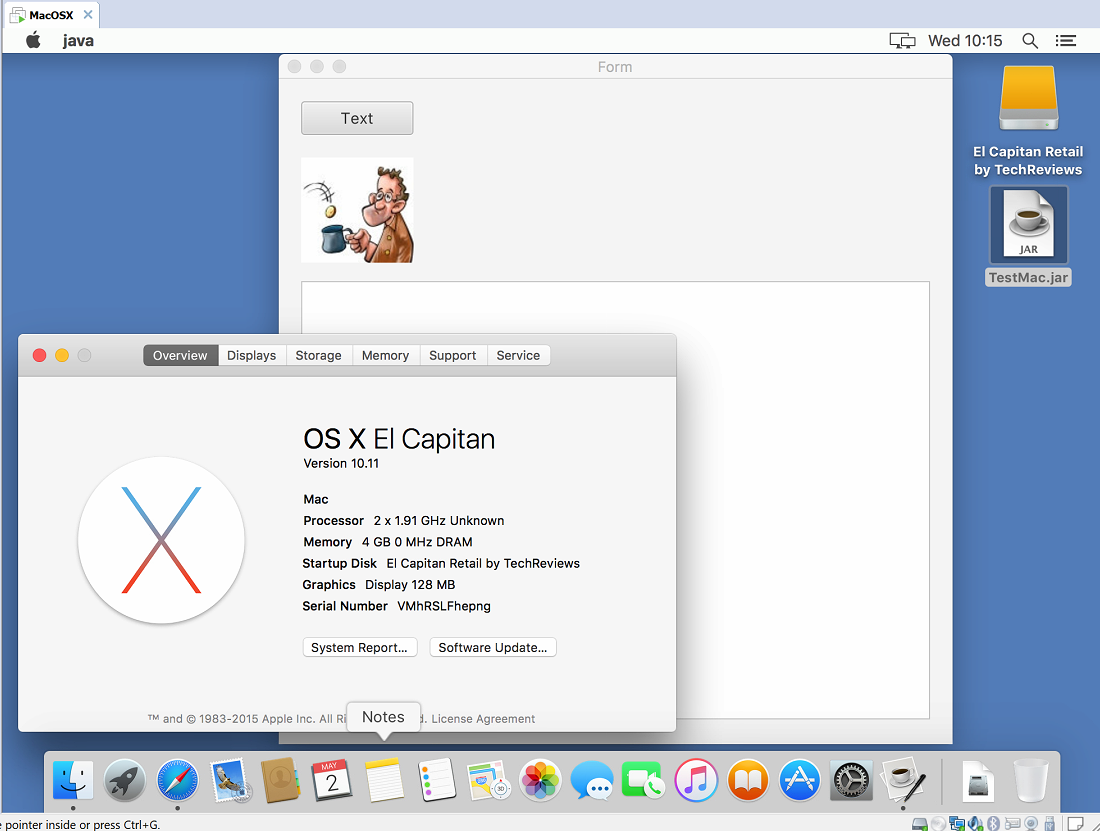Click the display mirroring menu bar icon
This screenshot has width=1100, height=831.
[x=902, y=41]
